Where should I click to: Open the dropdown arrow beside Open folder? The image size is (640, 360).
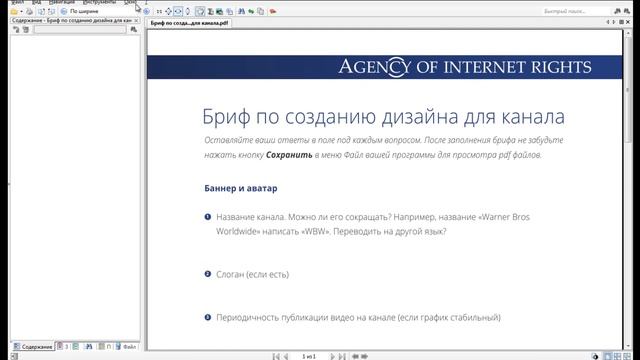pyautogui.click(x=21, y=11)
